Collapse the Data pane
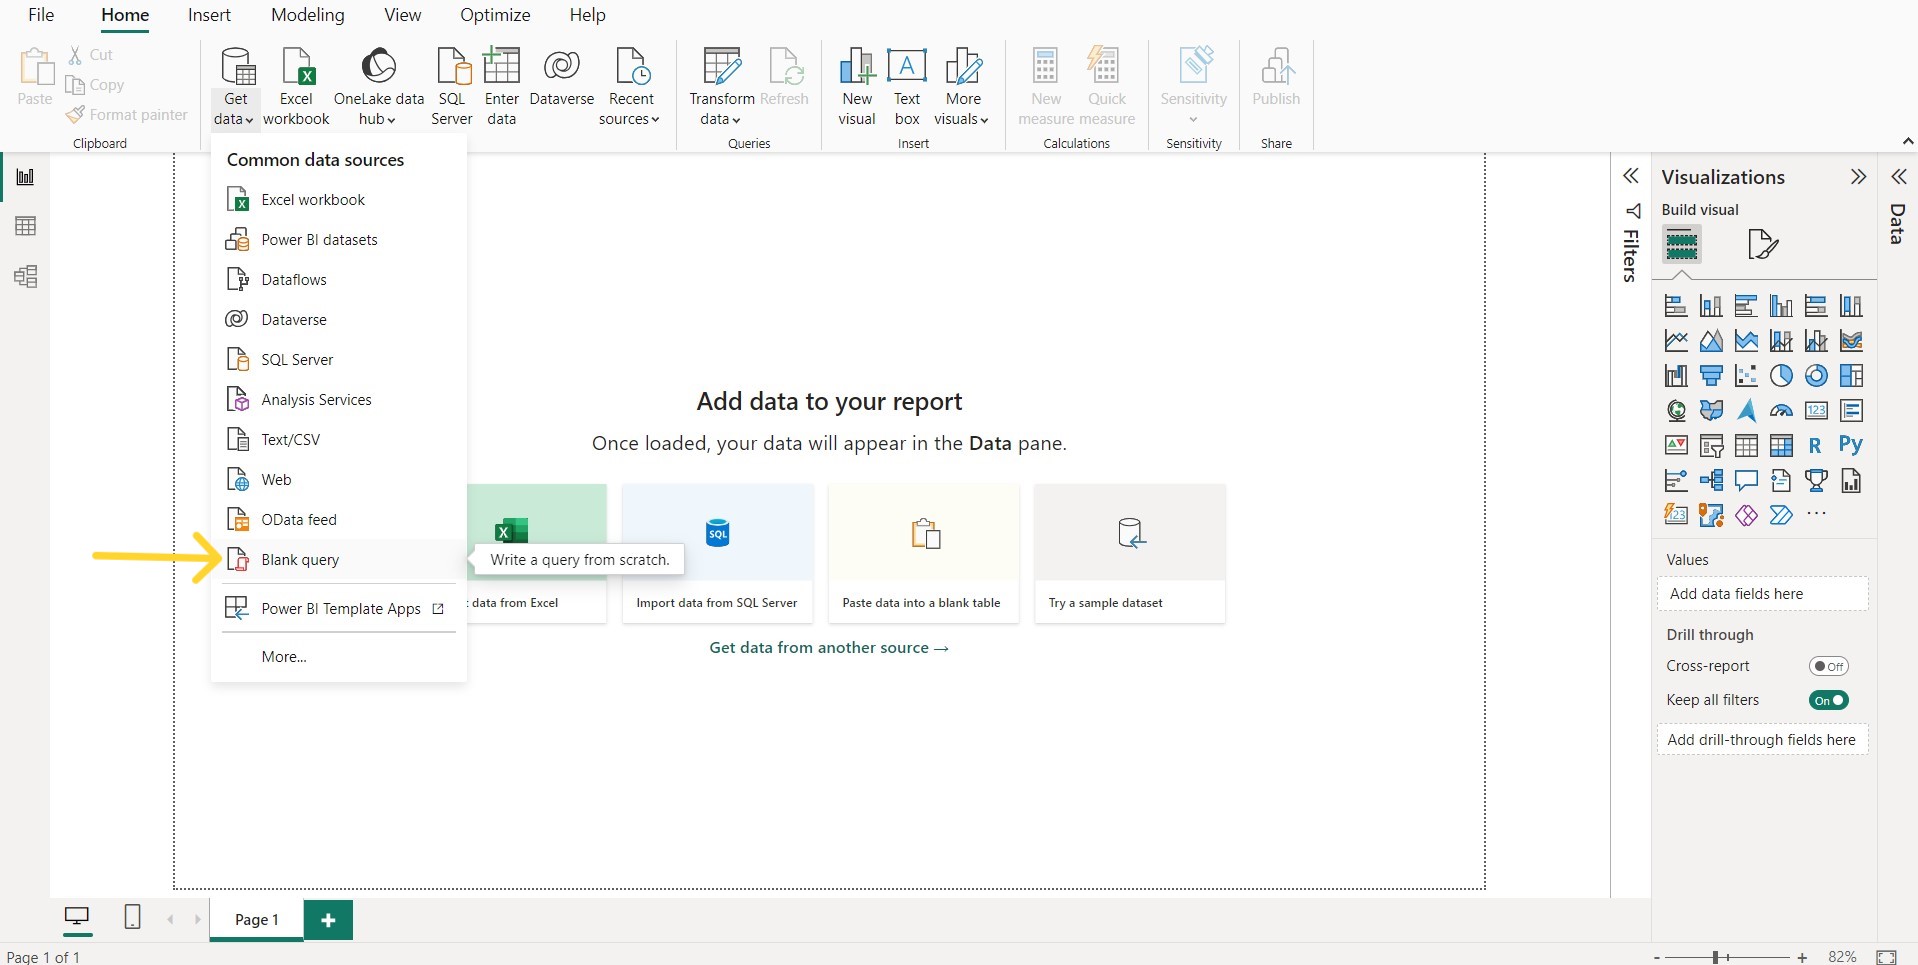The height and width of the screenshot is (965, 1918). 1899,177
